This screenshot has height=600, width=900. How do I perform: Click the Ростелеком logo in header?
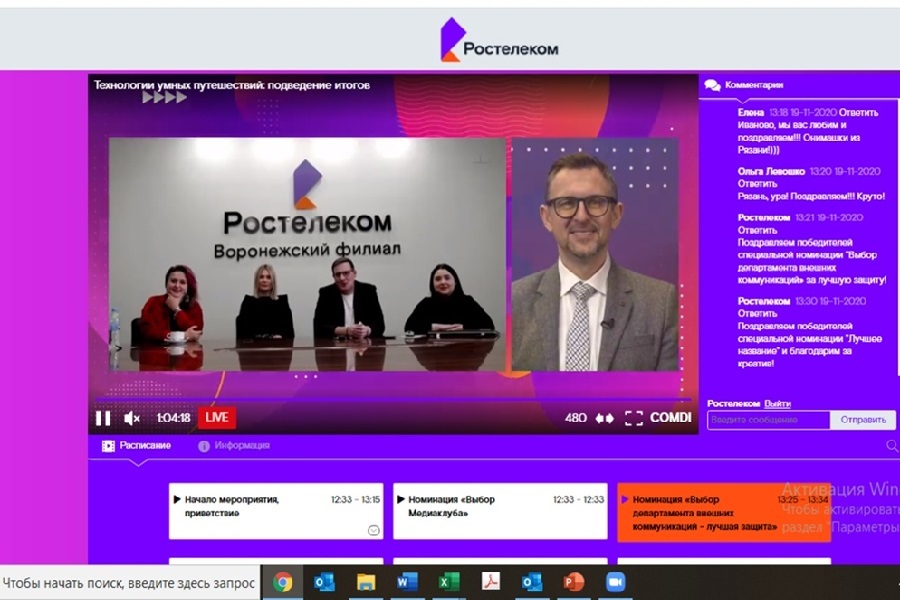point(499,40)
